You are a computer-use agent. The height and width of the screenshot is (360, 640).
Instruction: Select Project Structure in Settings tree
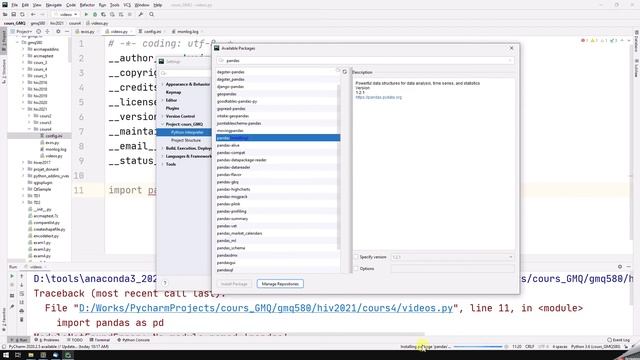coord(186,140)
